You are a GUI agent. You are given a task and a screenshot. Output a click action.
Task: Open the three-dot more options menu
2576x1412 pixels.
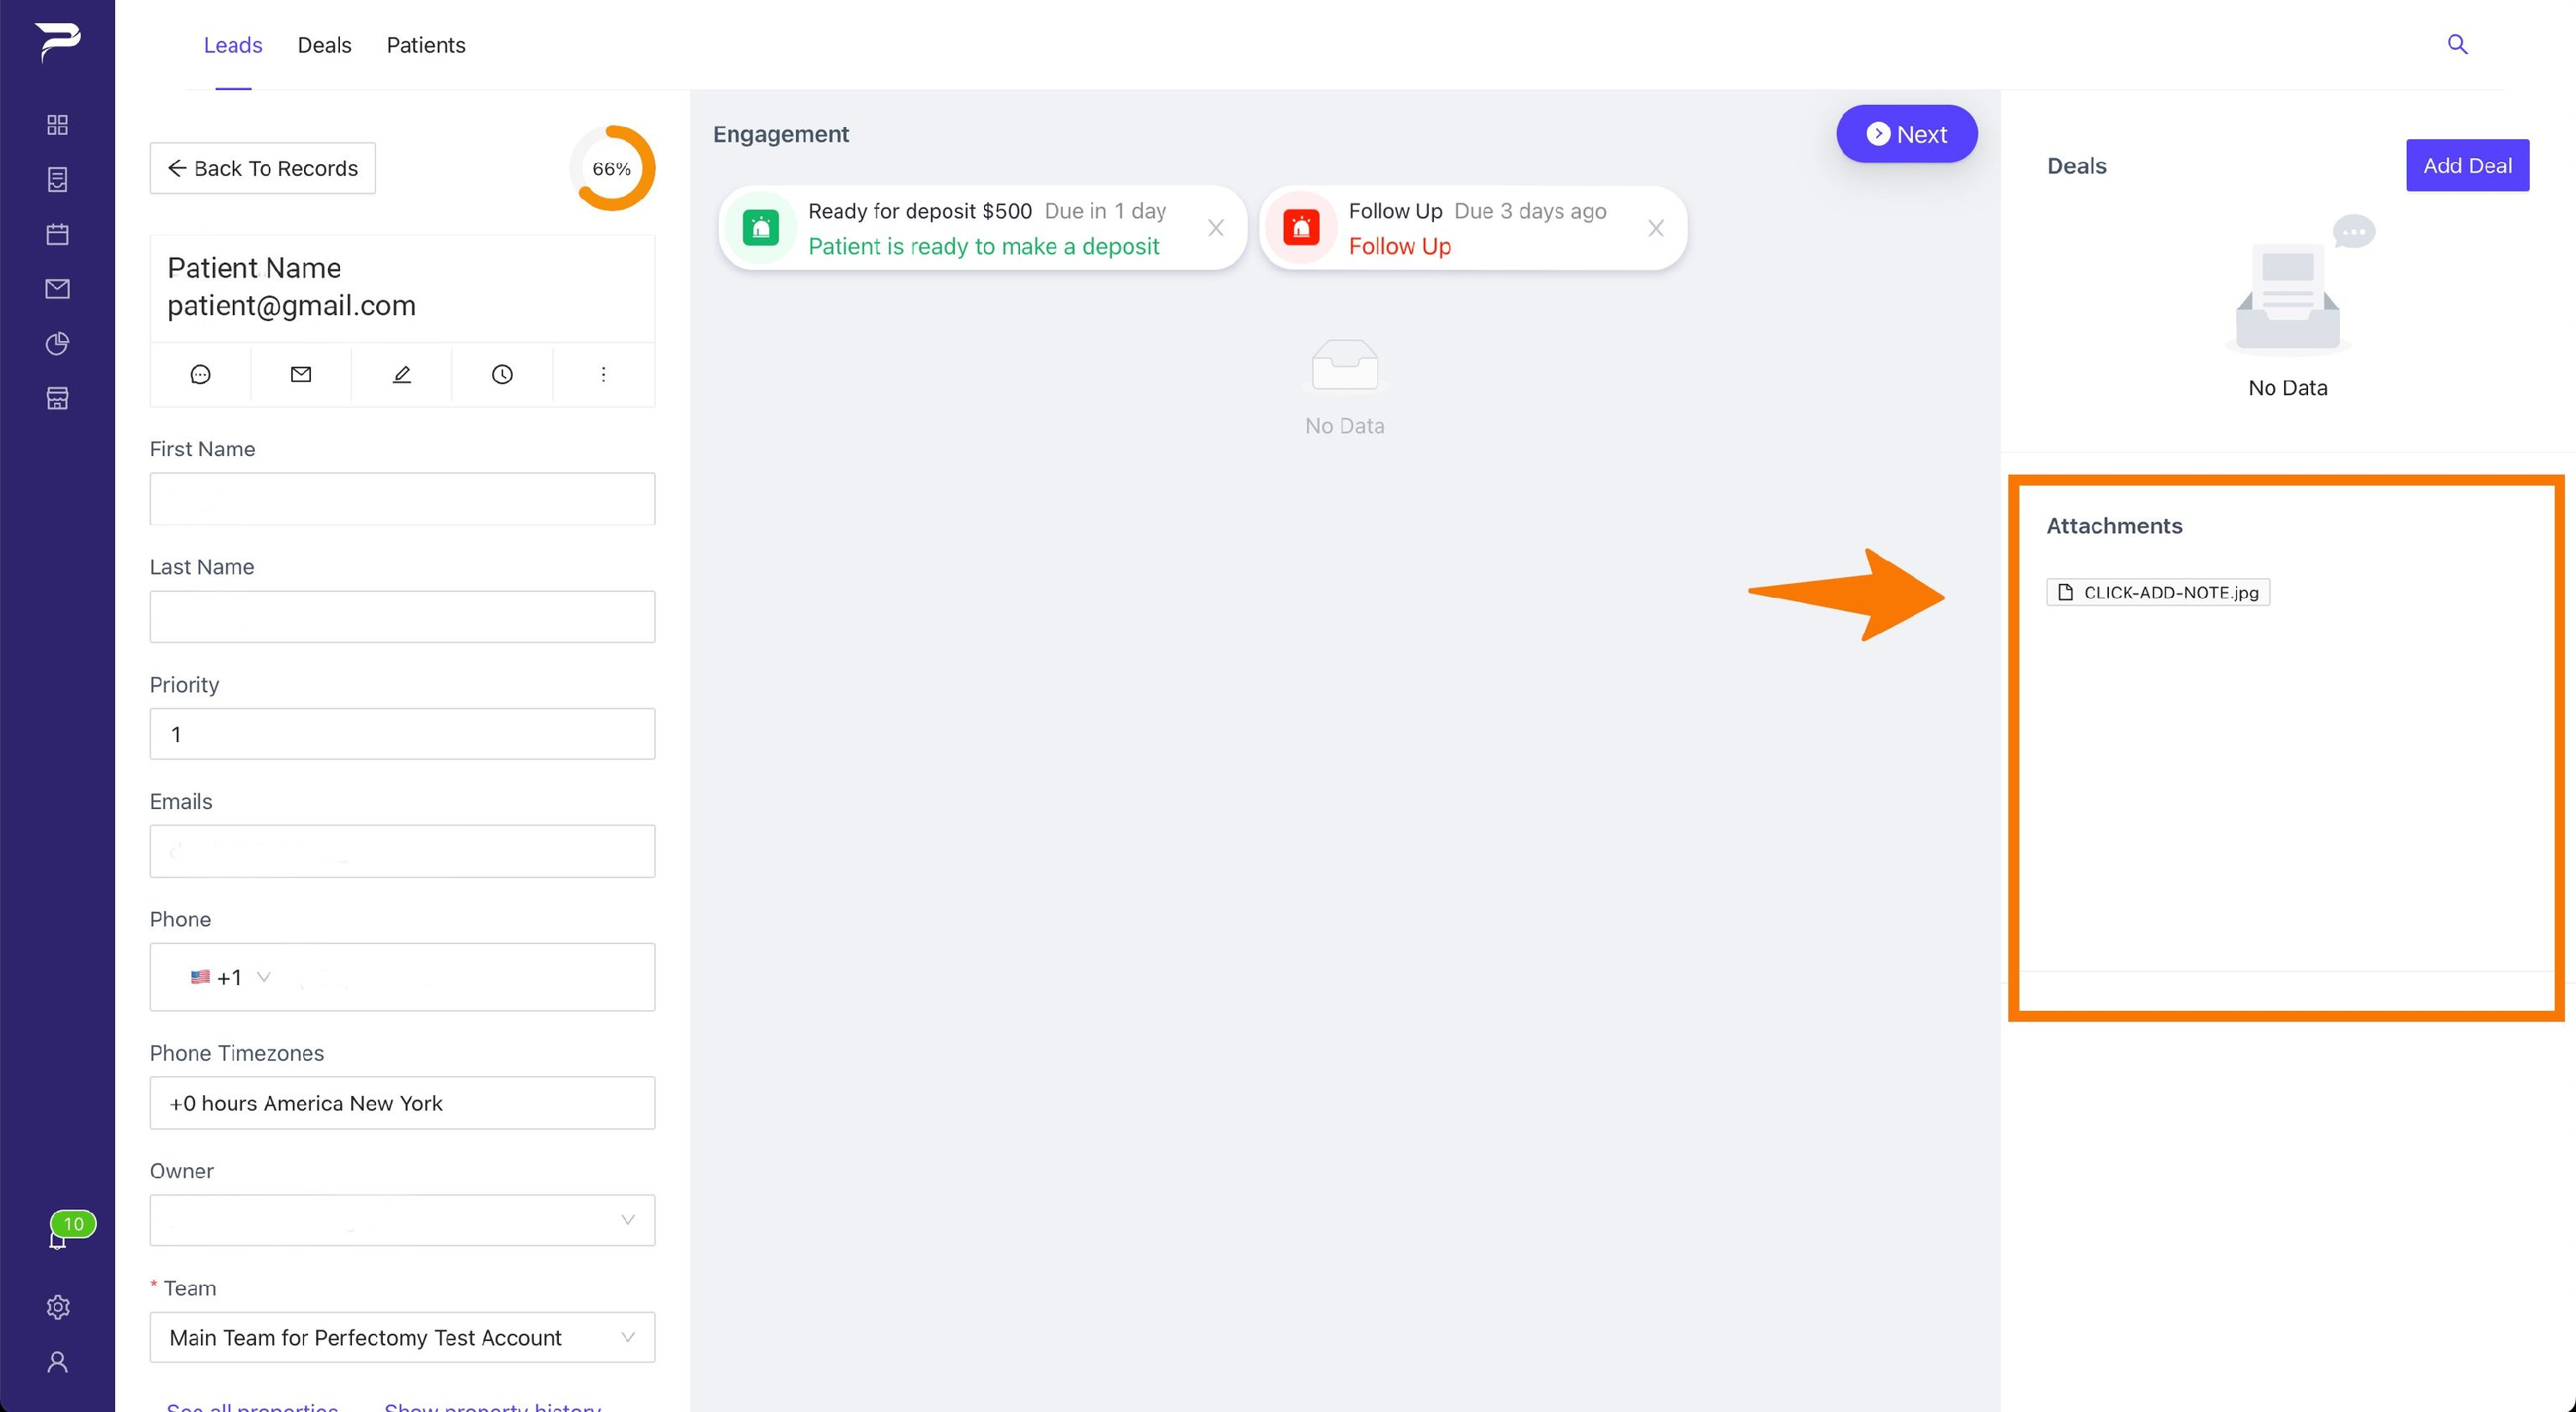click(x=603, y=374)
